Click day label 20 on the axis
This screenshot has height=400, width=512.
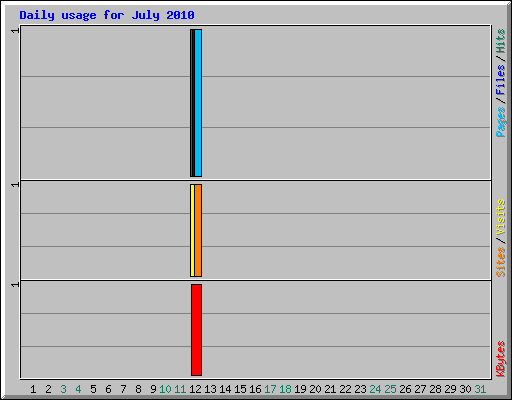315,389
